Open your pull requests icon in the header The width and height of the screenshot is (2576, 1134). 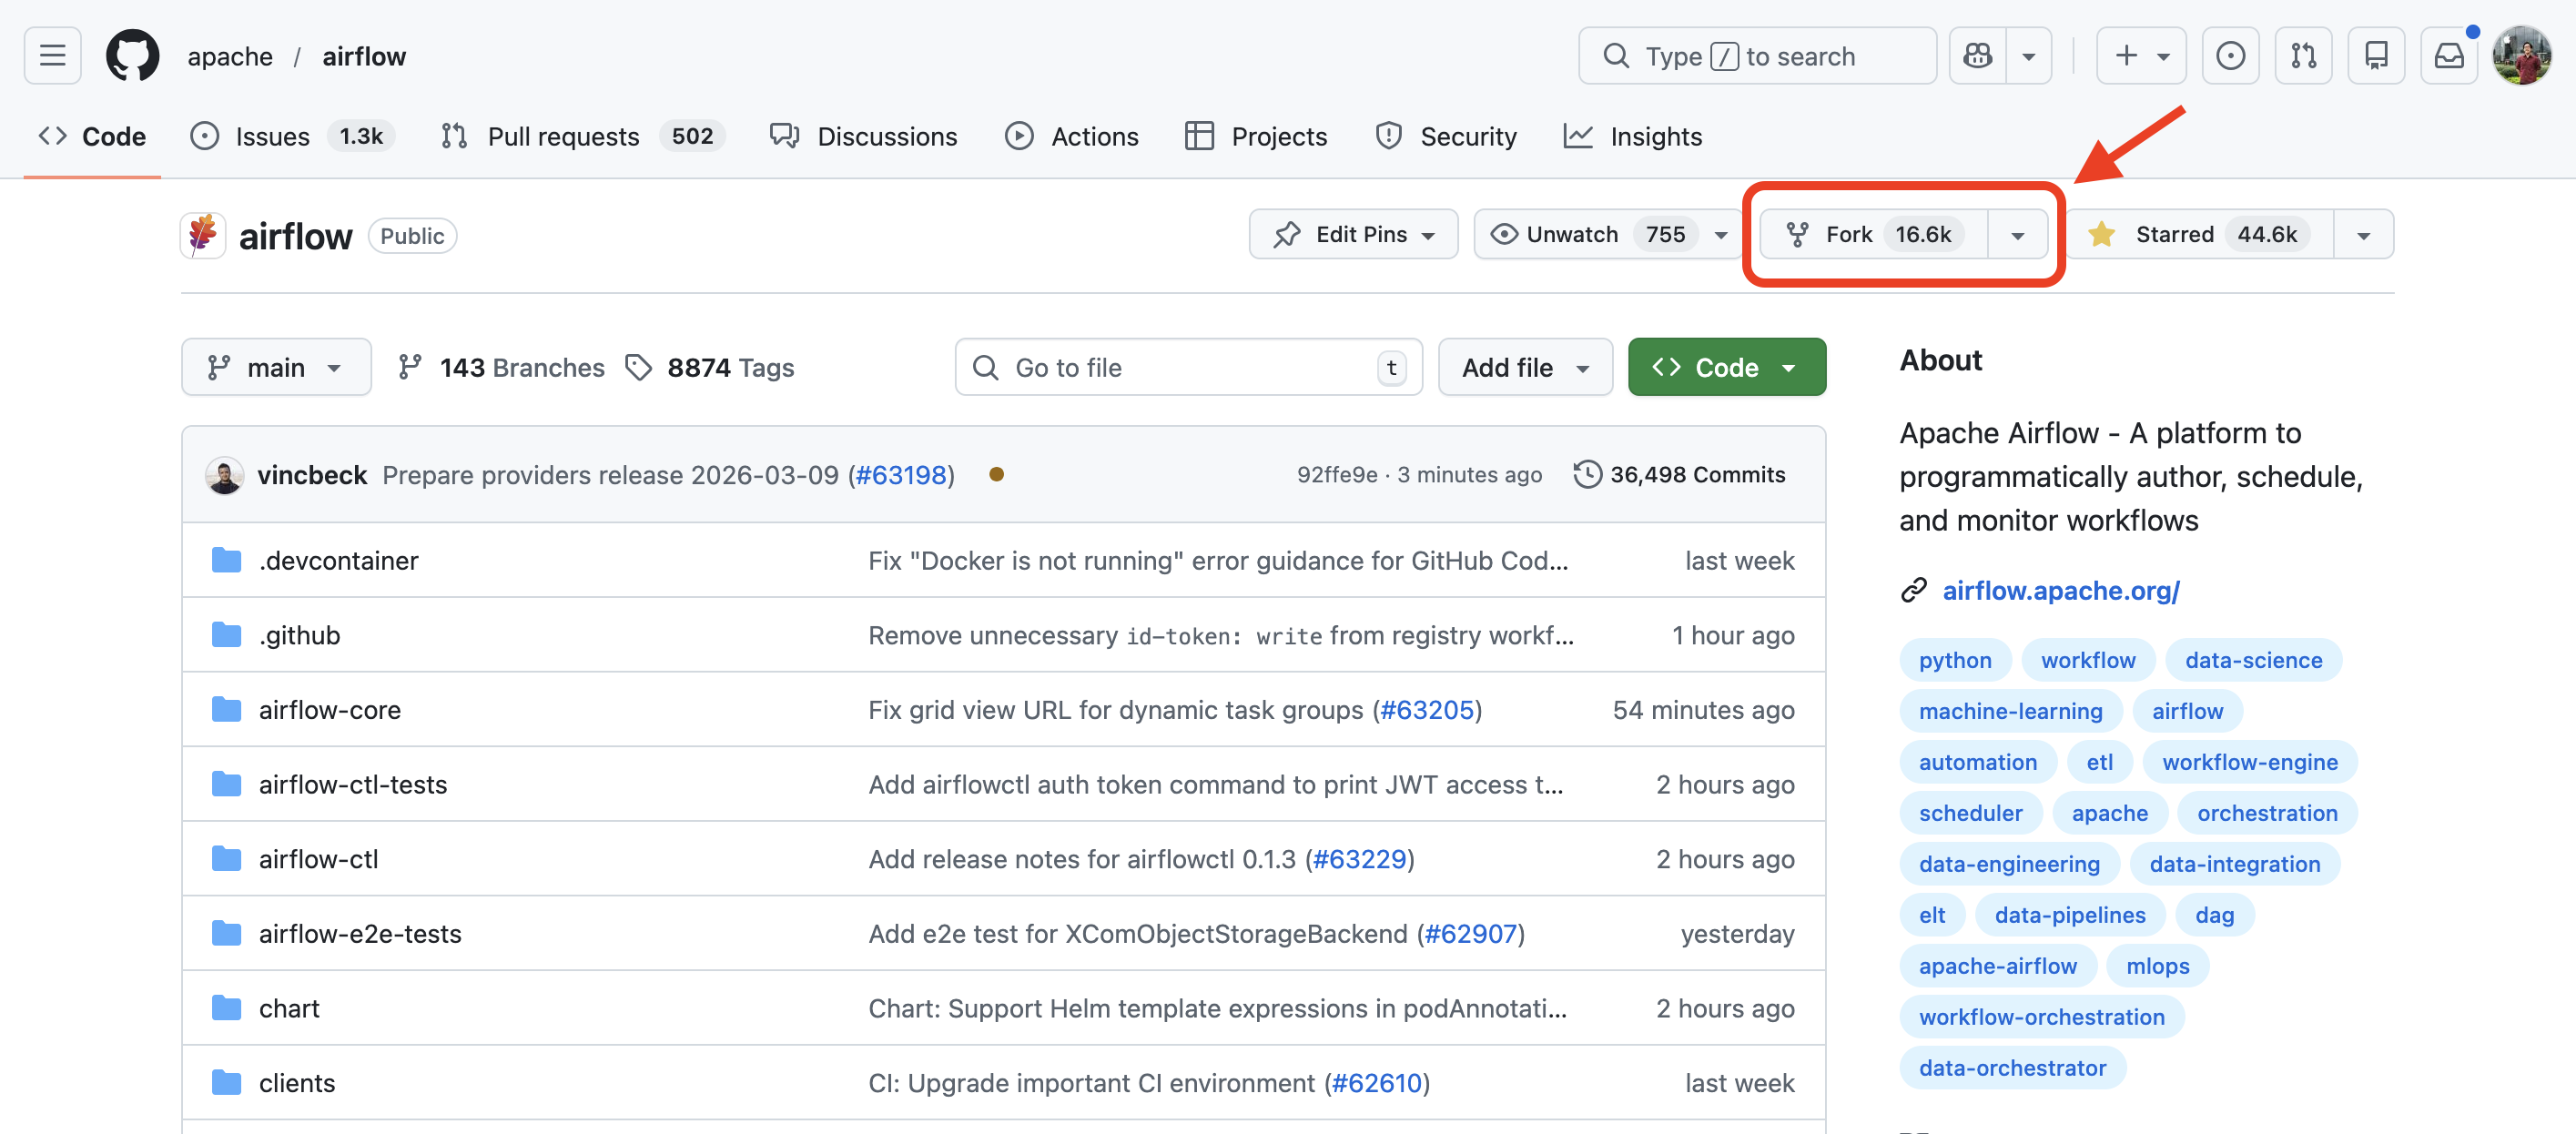[2303, 55]
